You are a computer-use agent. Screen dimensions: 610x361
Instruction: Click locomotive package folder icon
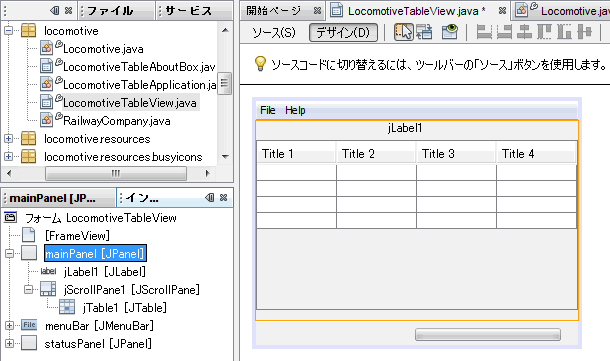(28, 30)
